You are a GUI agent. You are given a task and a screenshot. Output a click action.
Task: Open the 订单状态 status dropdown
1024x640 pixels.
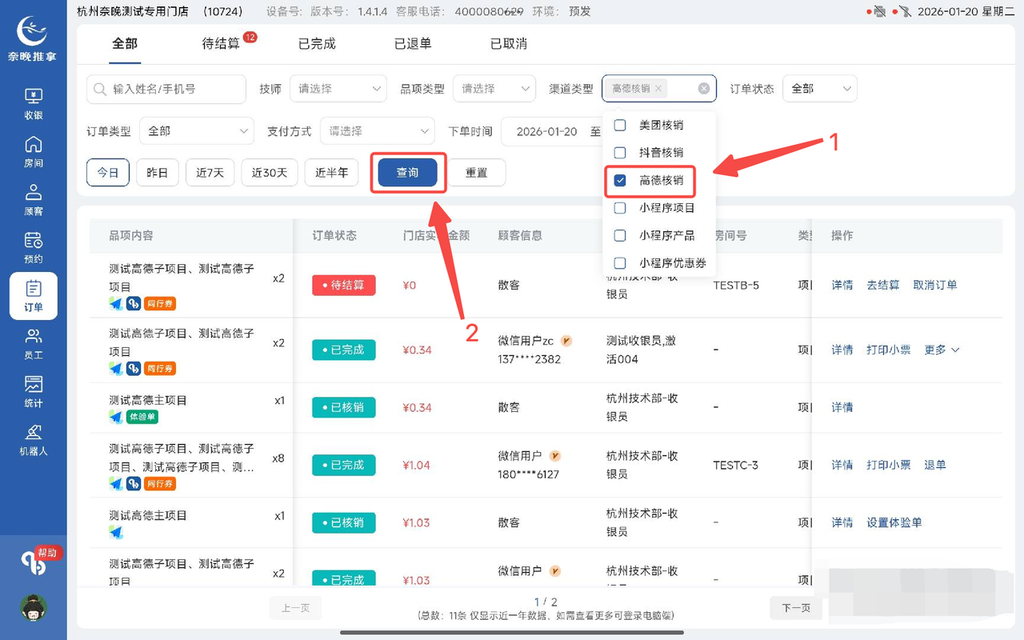point(820,88)
